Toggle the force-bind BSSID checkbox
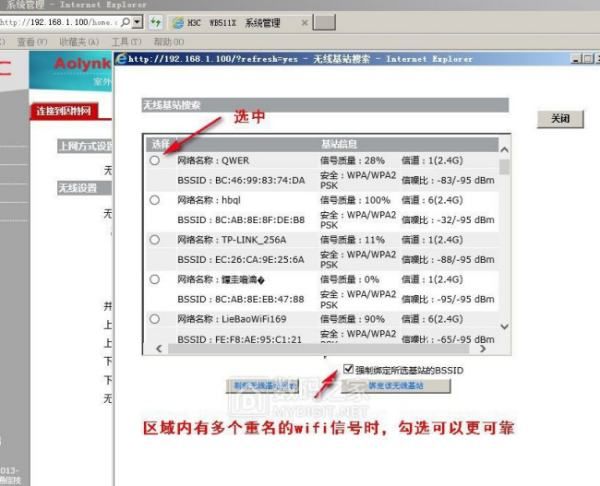 [347, 369]
